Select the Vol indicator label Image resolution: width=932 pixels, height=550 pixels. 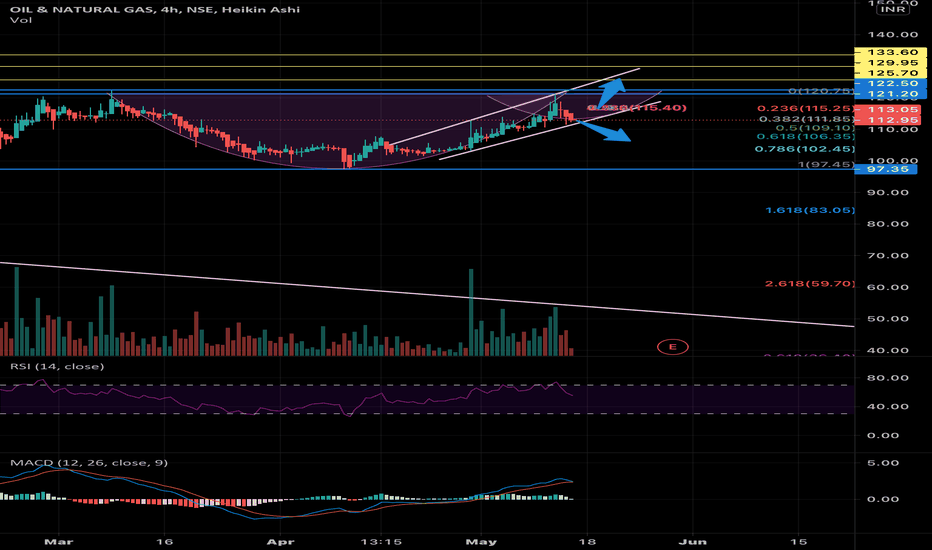pyautogui.click(x=21, y=20)
